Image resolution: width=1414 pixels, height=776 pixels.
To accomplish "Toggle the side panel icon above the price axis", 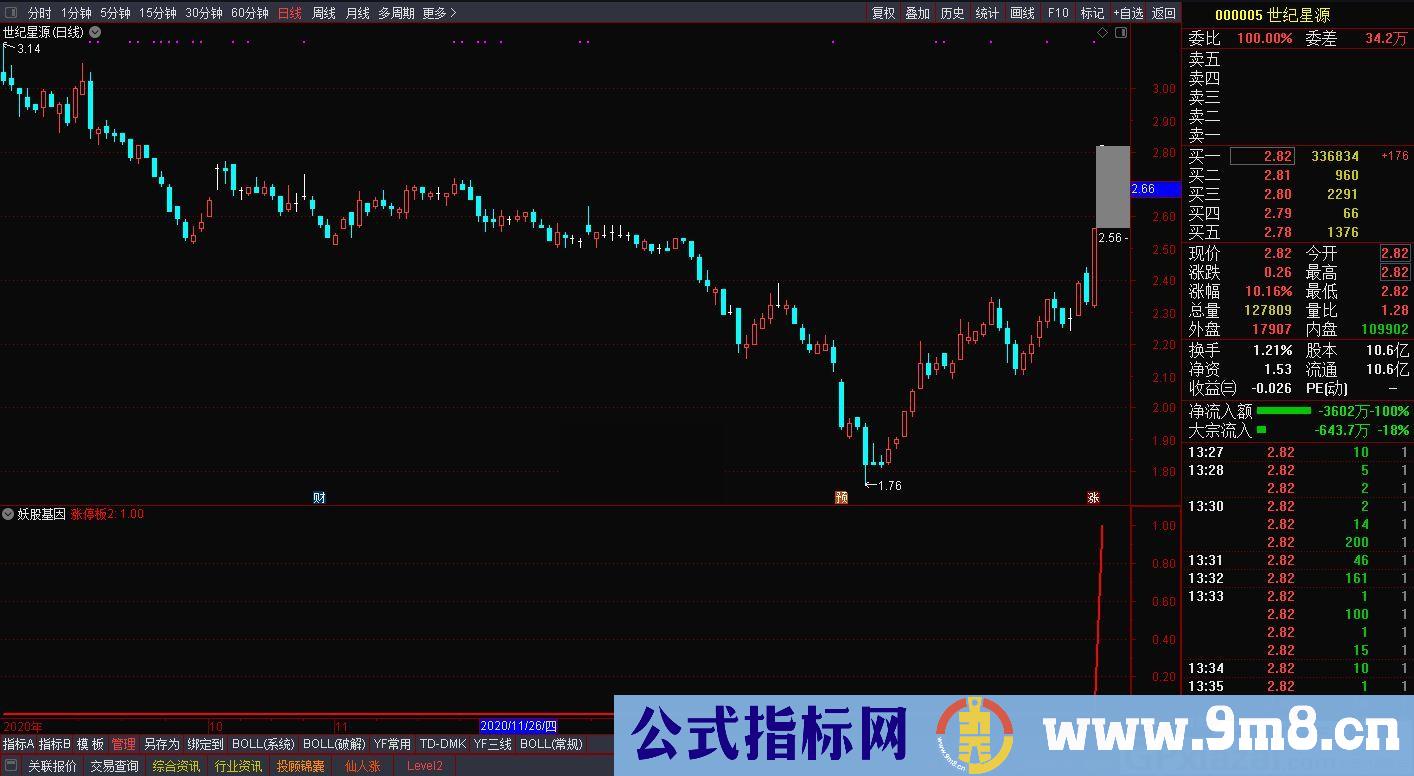I will [x=1120, y=33].
